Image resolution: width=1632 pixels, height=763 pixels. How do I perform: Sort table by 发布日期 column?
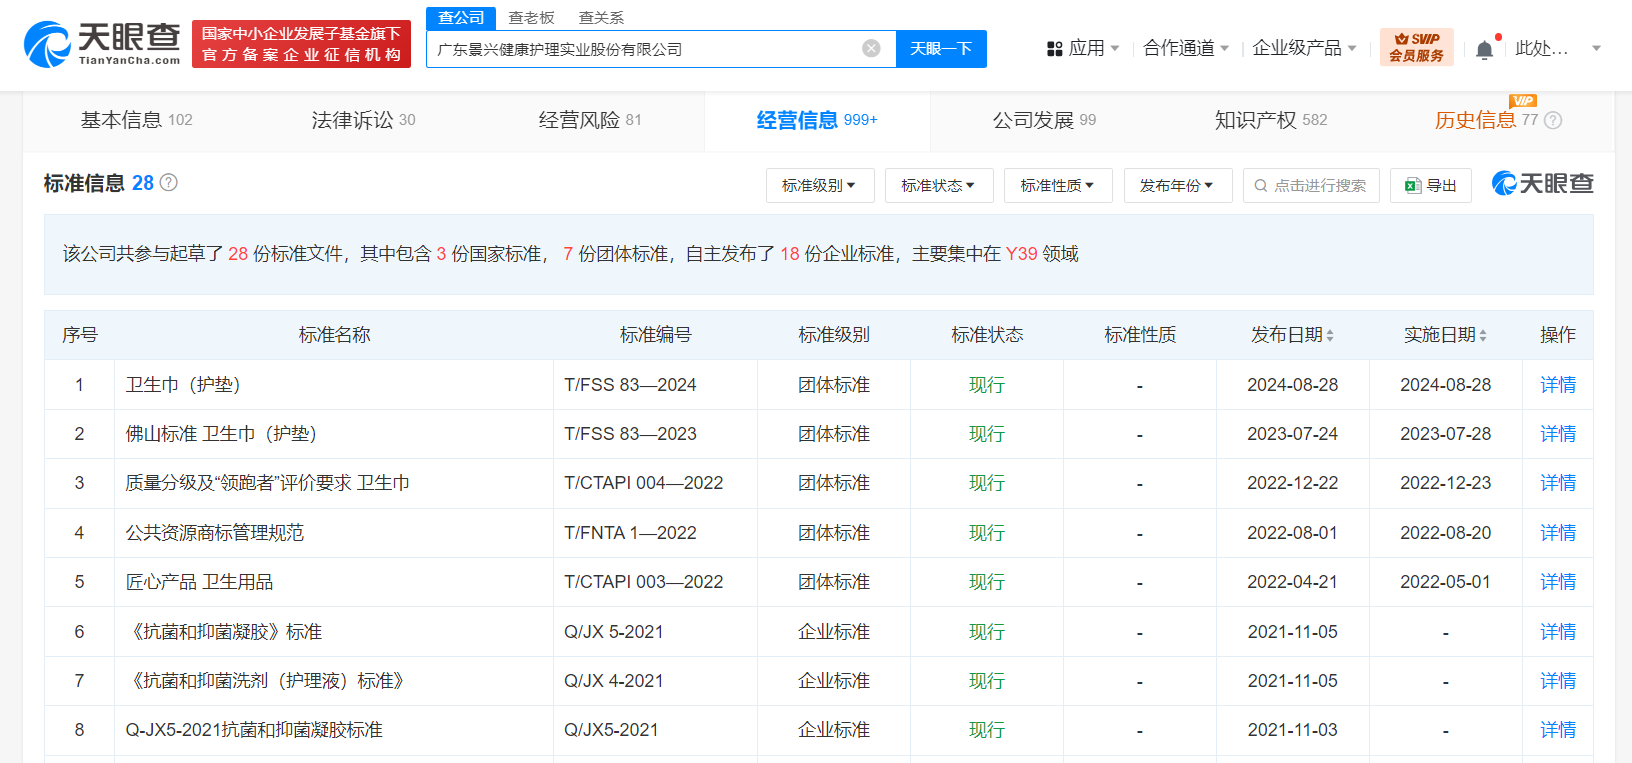[x=1292, y=335]
